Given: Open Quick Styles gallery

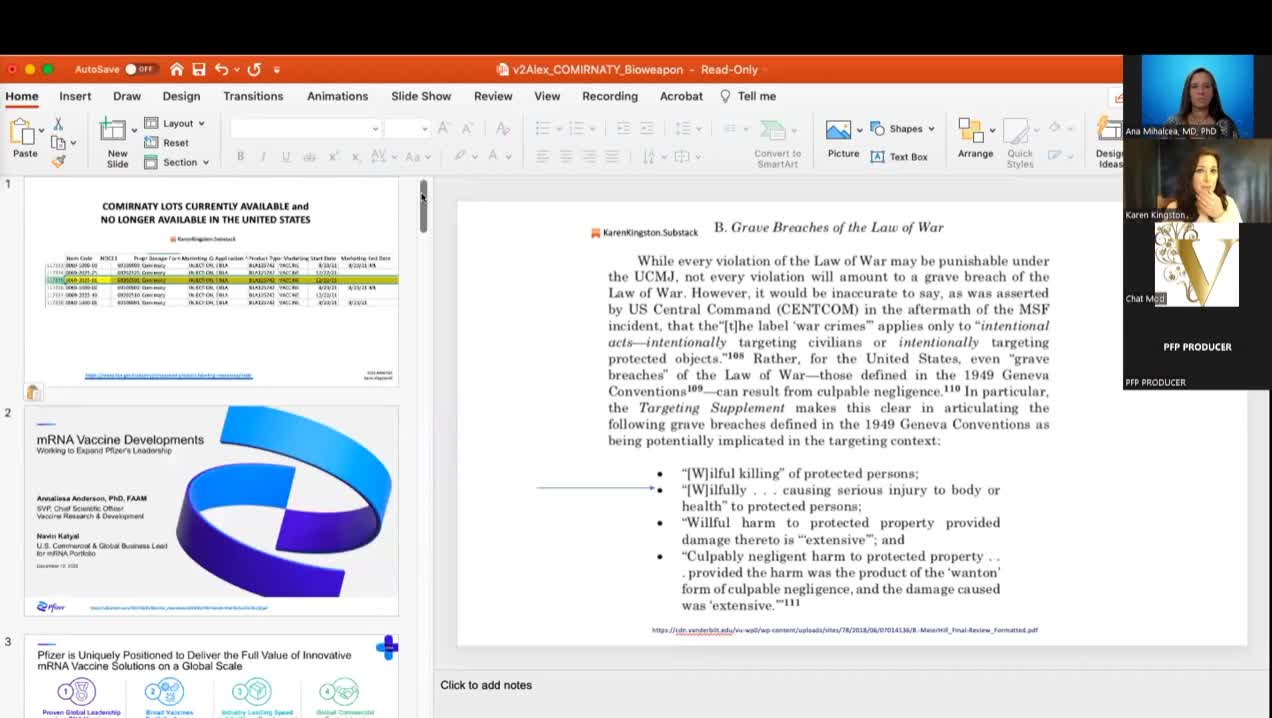Looking at the screenshot, I should click(1020, 142).
